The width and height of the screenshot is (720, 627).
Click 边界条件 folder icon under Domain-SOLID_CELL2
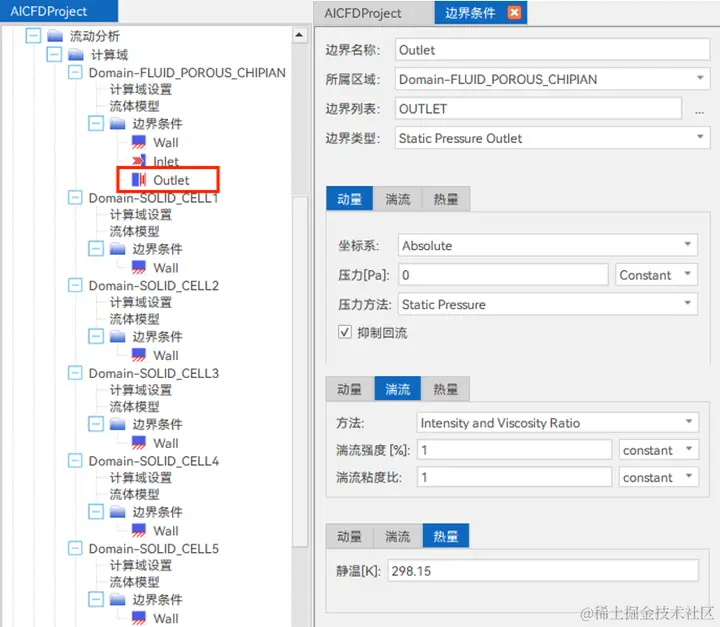(x=118, y=337)
